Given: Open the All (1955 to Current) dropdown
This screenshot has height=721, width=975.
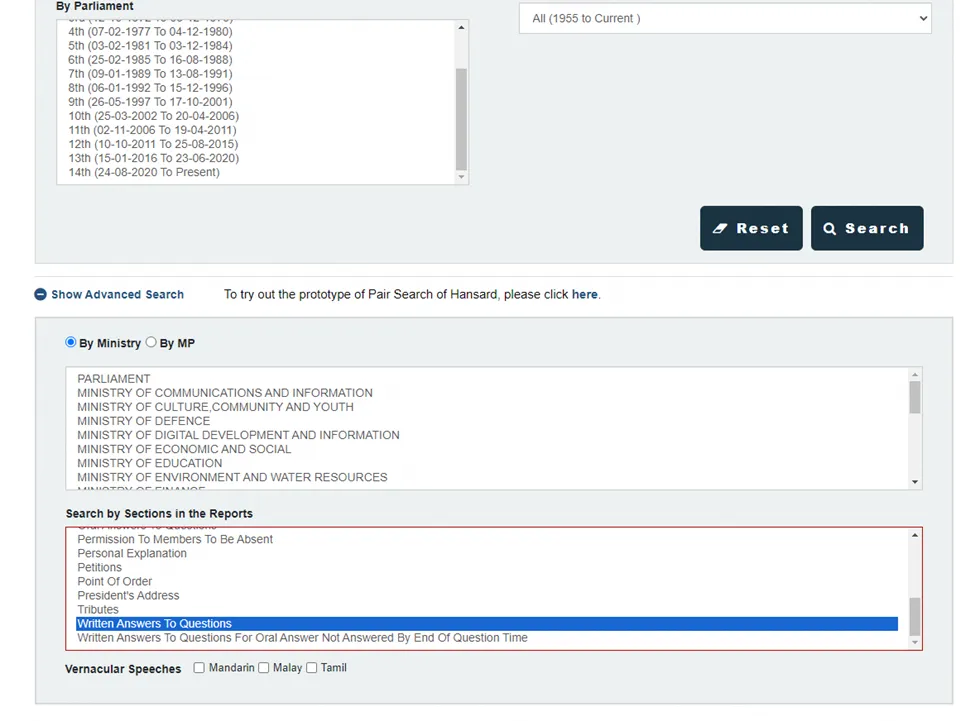Looking at the screenshot, I should point(724,18).
